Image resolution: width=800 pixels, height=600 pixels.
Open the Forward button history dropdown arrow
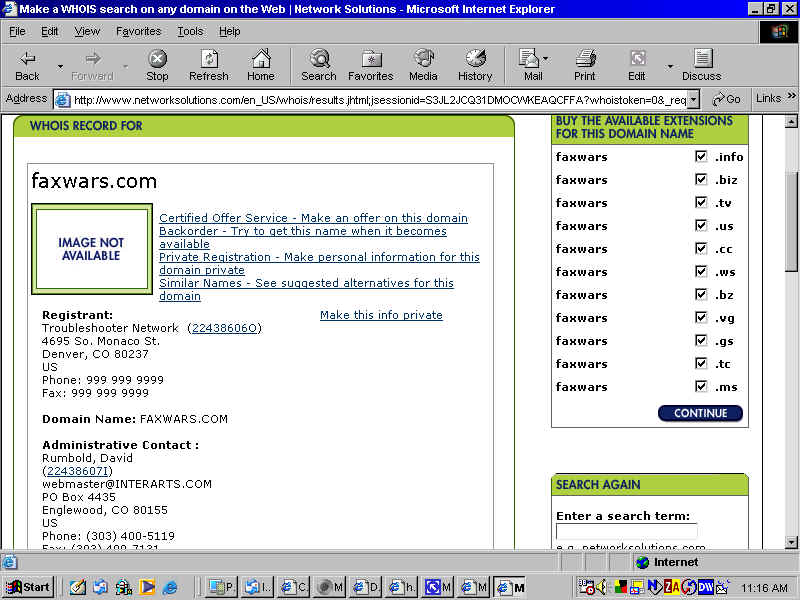[x=126, y=66]
